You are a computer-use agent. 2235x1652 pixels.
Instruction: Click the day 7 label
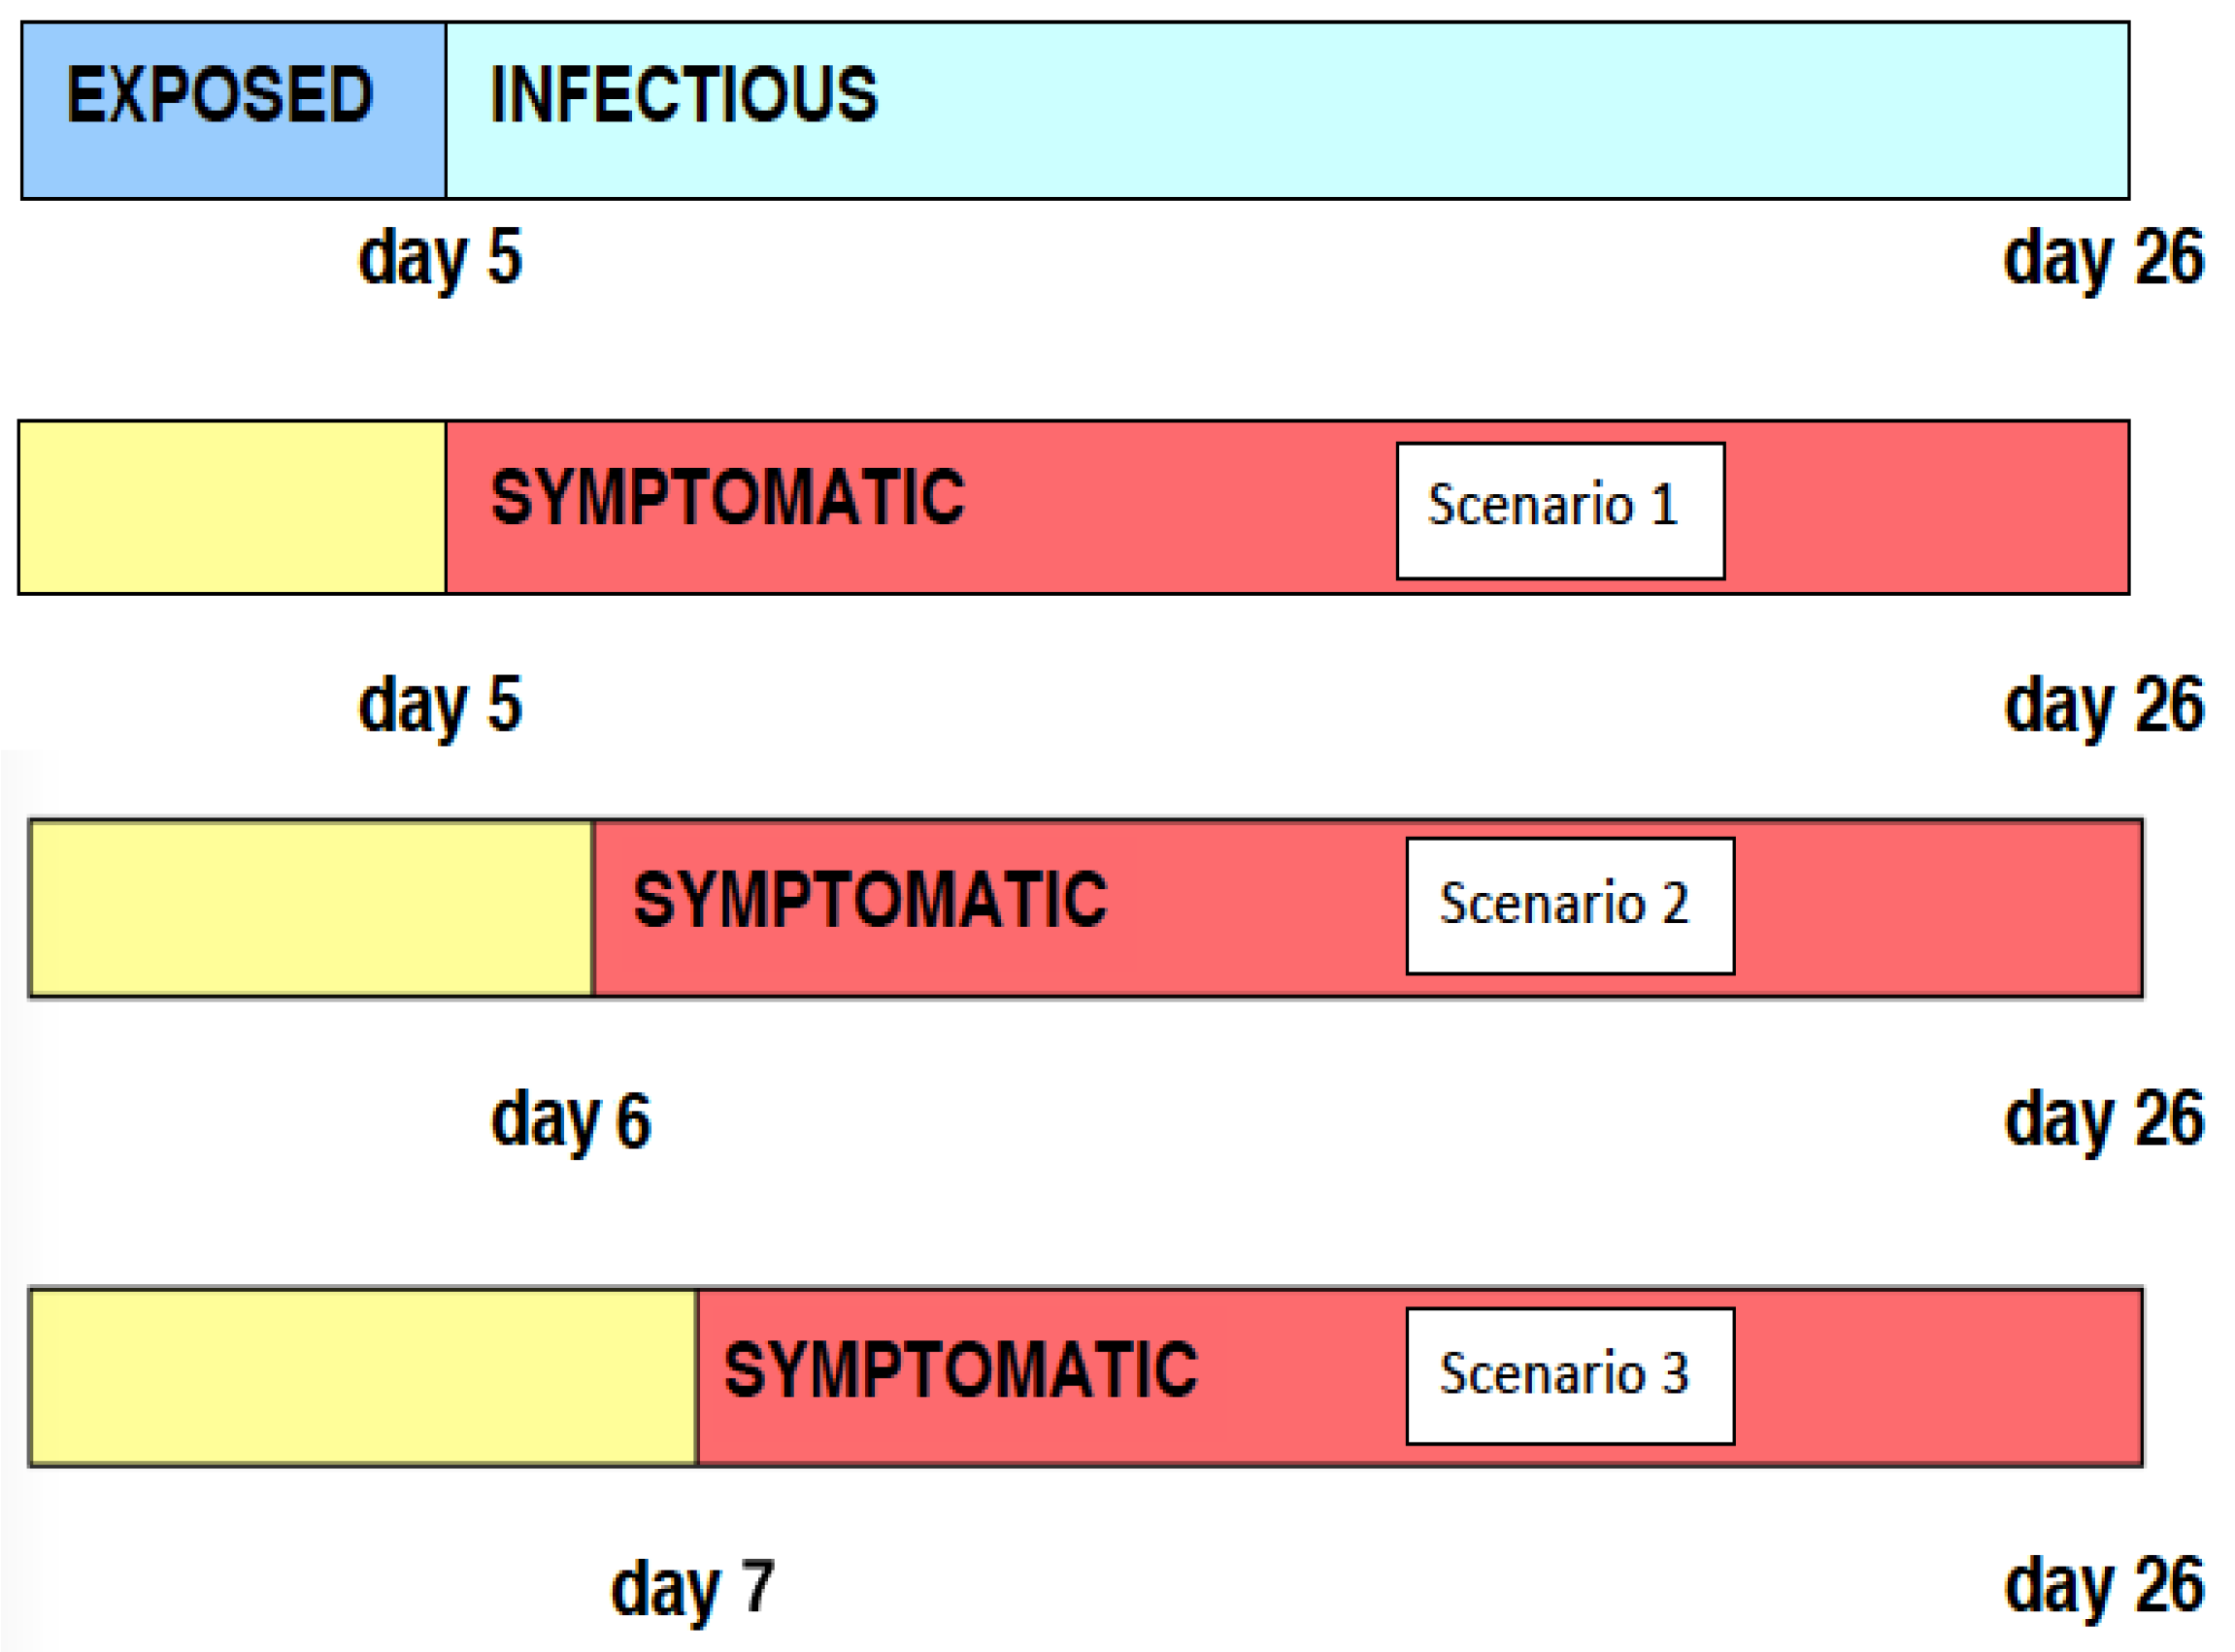coord(692,1587)
